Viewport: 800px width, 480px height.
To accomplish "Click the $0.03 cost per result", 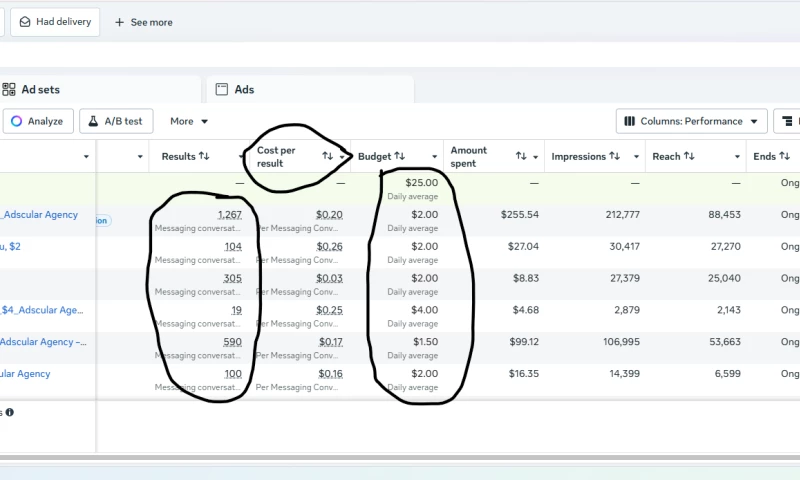I will pyautogui.click(x=330, y=279).
